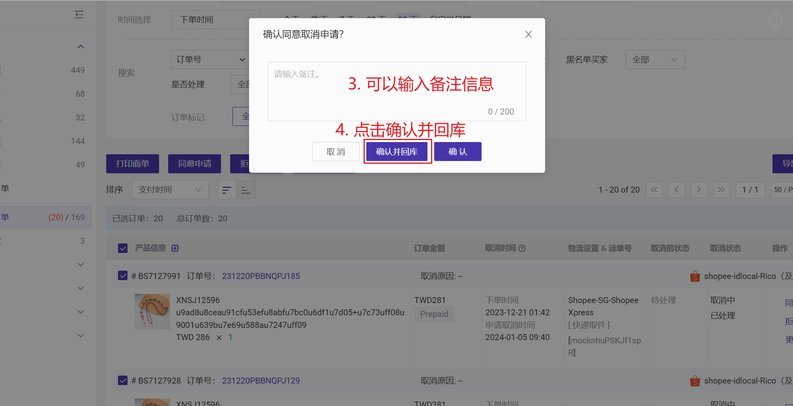This screenshot has height=406, width=793.
Task: Click 同意申请 button
Action: [x=194, y=164]
